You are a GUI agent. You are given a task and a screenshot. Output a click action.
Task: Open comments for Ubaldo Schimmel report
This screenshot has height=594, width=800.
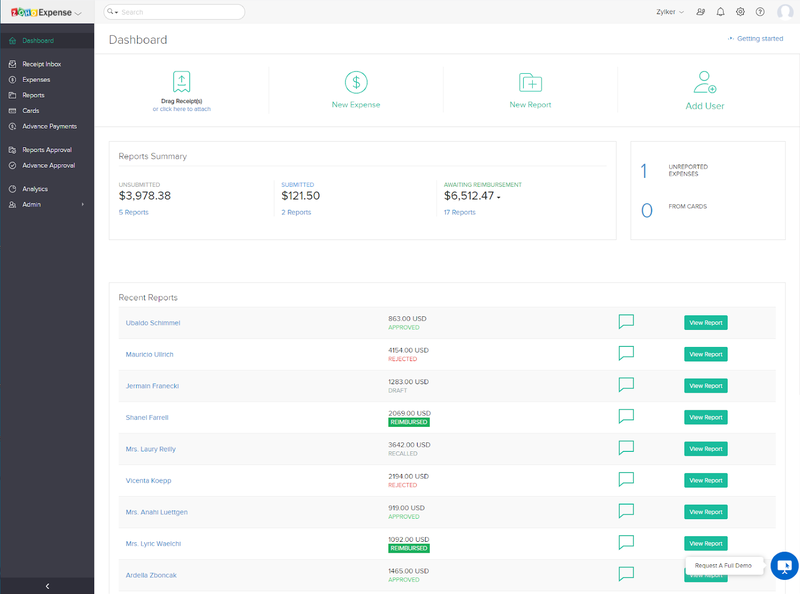tap(626, 321)
